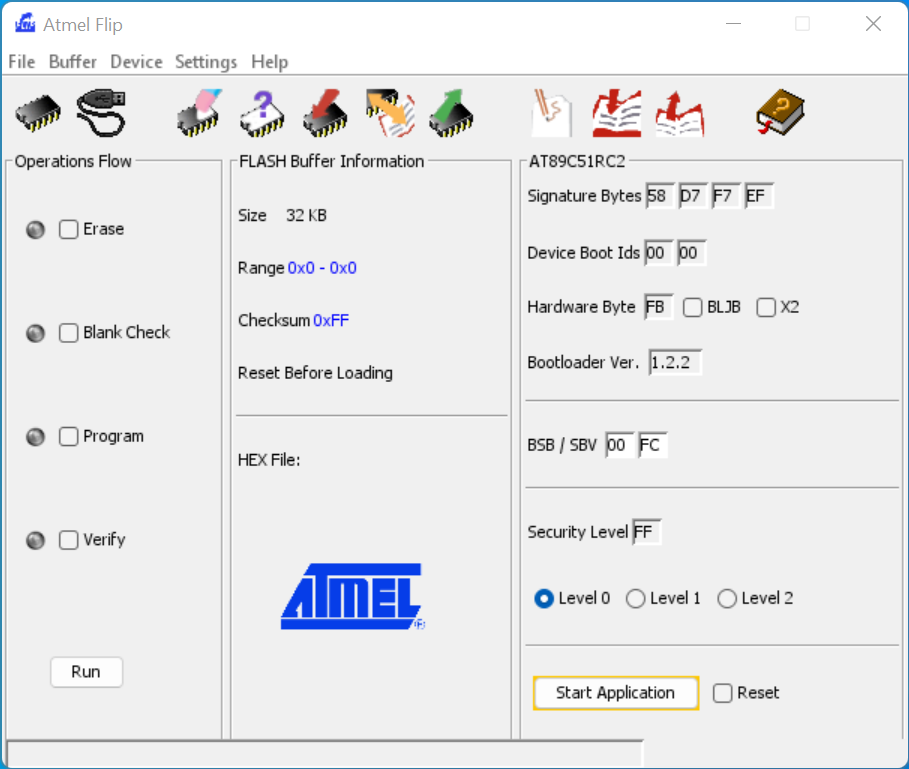Open the Help book icon in toolbar

(781, 112)
